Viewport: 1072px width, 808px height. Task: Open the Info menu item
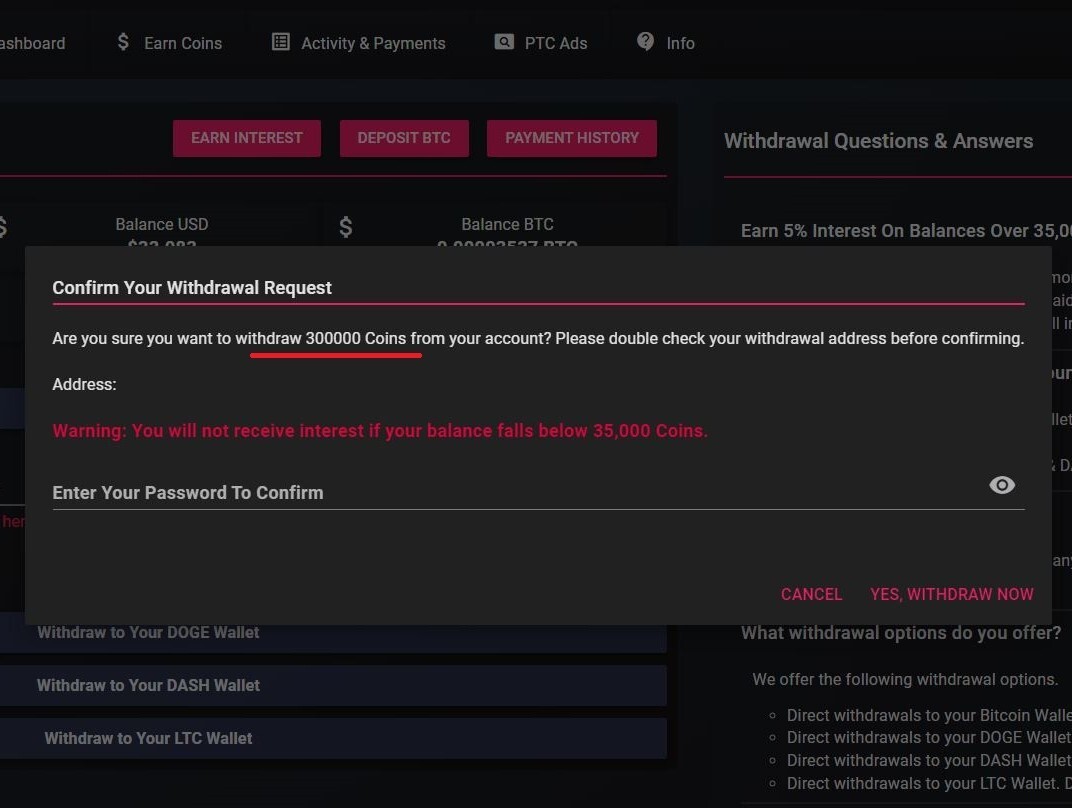680,43
